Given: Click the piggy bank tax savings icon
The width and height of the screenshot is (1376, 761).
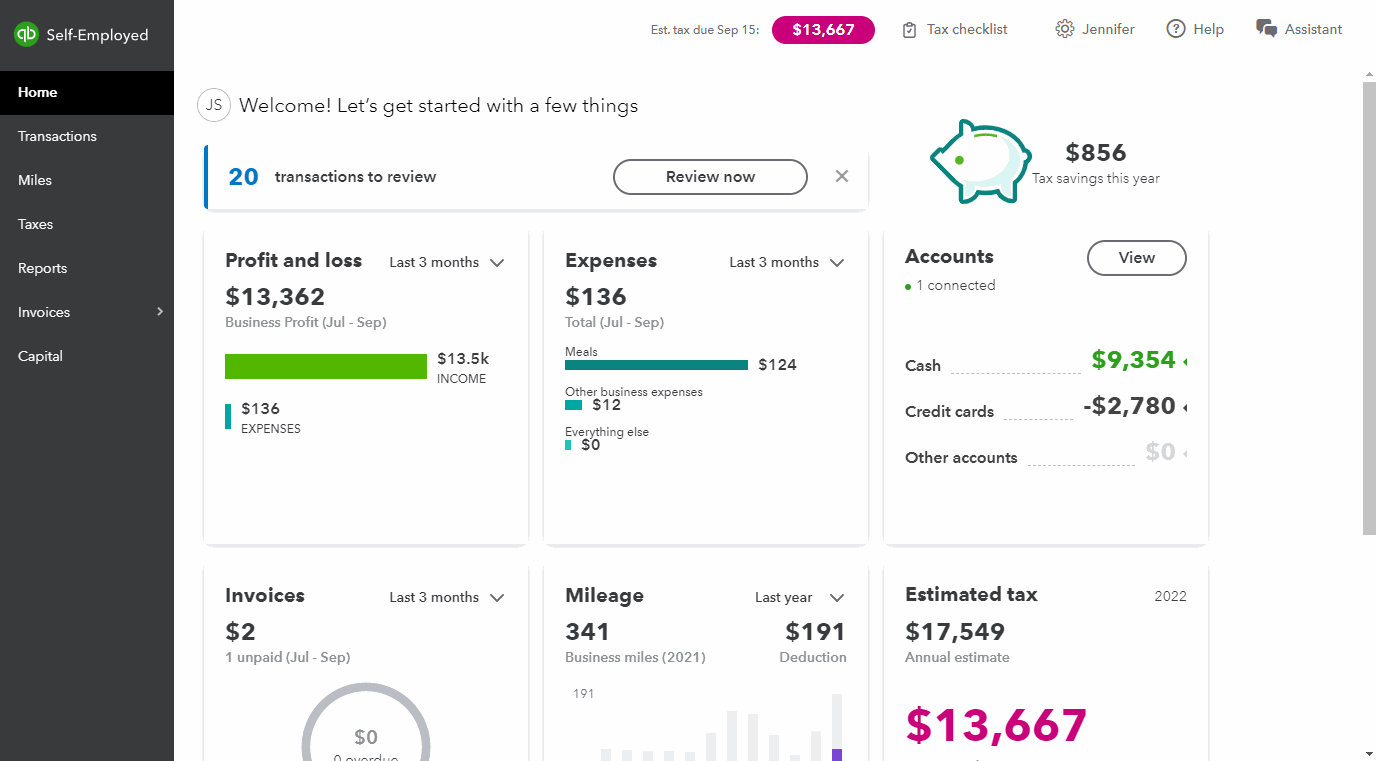Looking at the screenshot, I should pyautogui.click(x=980, y=160).
